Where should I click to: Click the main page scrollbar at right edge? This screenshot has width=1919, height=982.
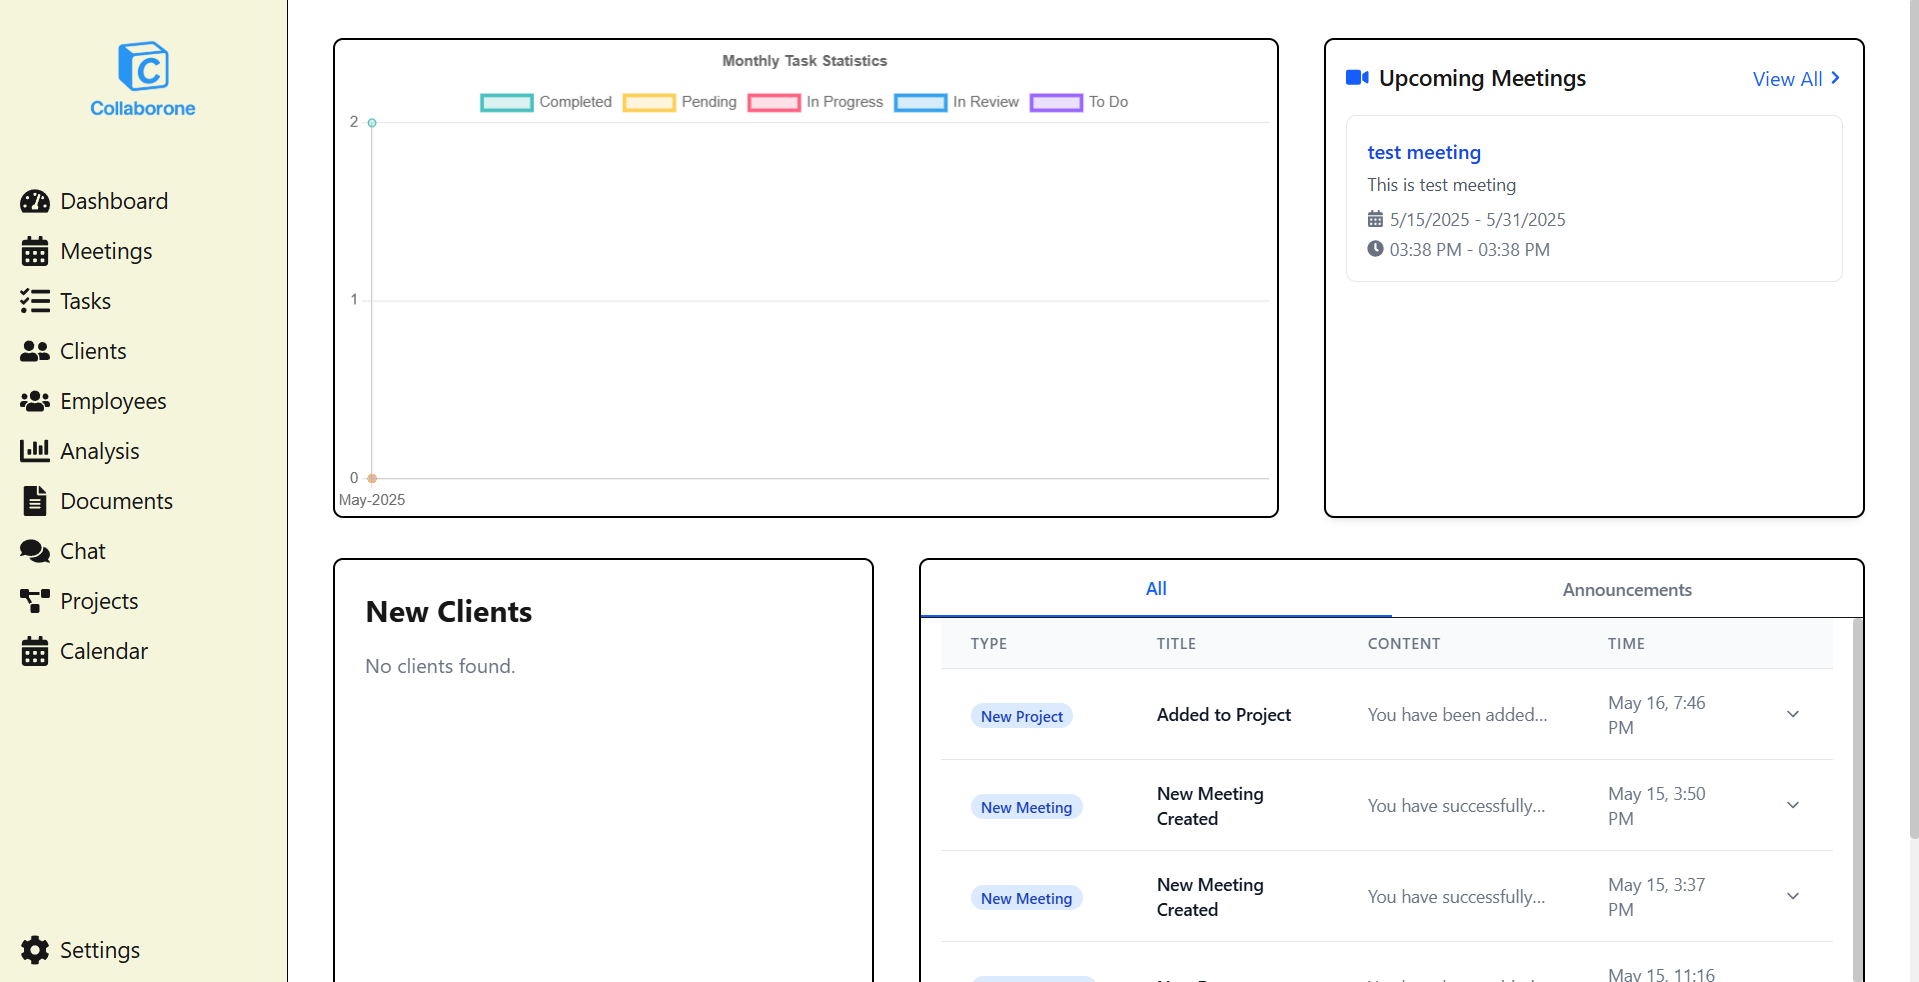coord(1913,420)
